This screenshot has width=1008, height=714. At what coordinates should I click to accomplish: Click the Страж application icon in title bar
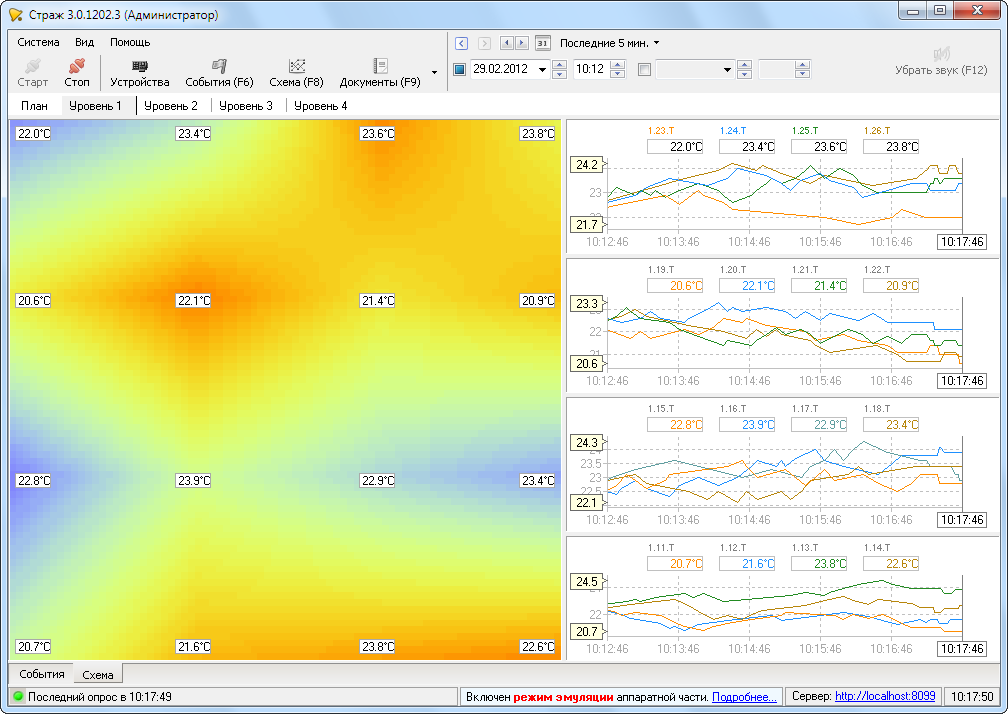[x=15, y=13]
